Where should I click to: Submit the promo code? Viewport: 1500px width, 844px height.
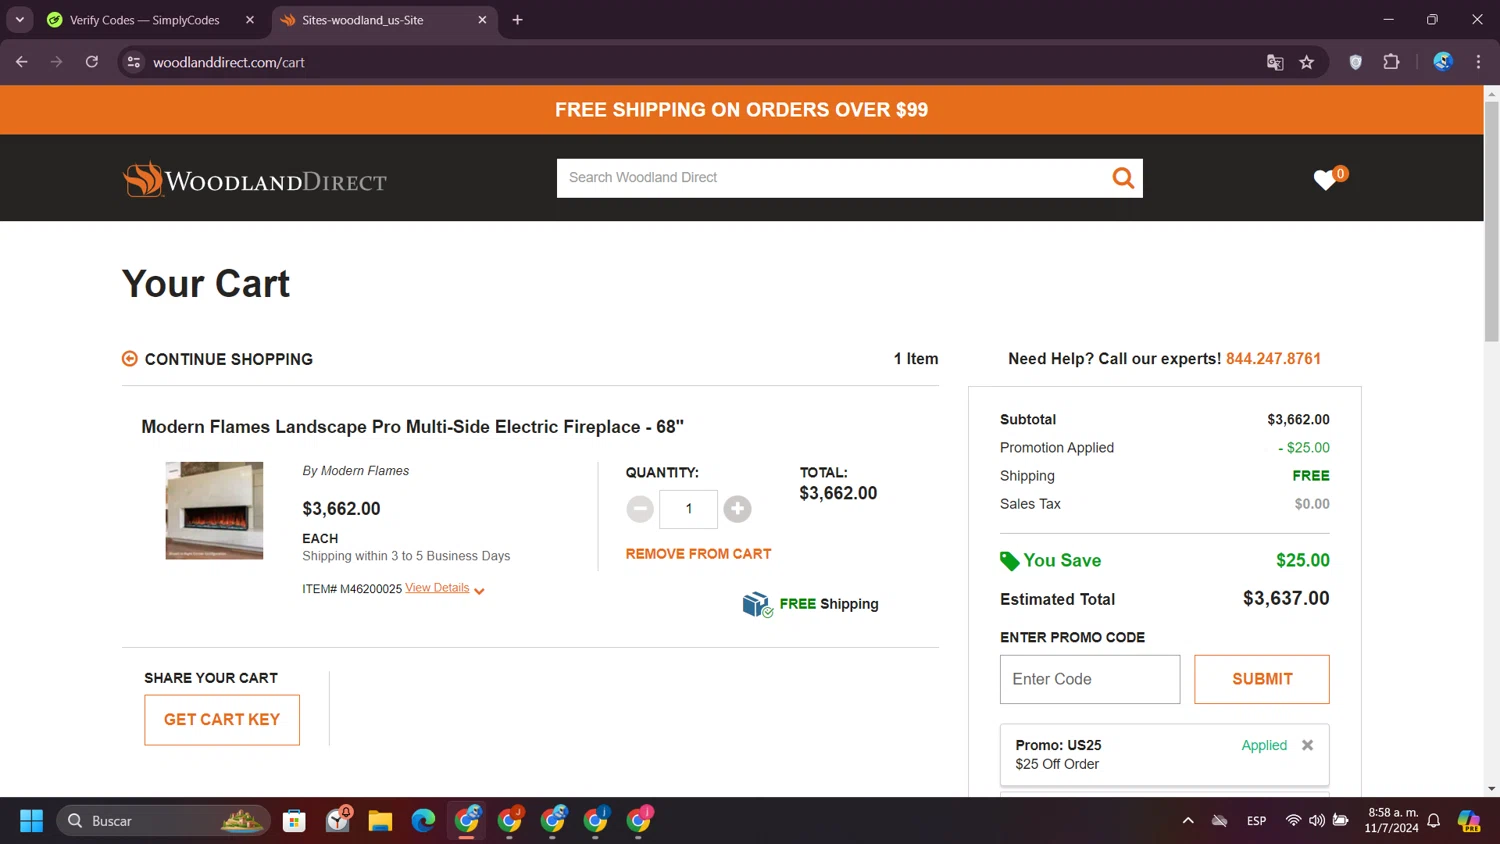[x=1262, y=679]
